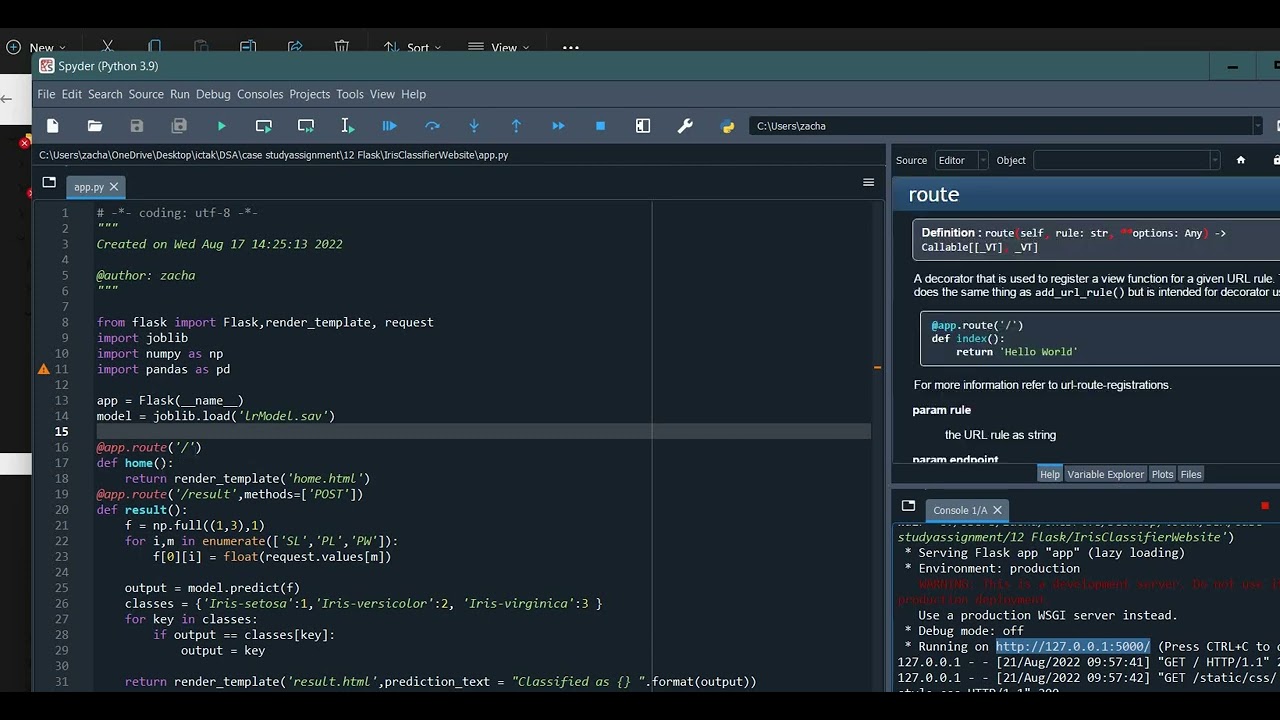Open the http://127.0.0.1:5000/ link in console
Viewport: 1280px width, 720px height.
point(1073,647)
